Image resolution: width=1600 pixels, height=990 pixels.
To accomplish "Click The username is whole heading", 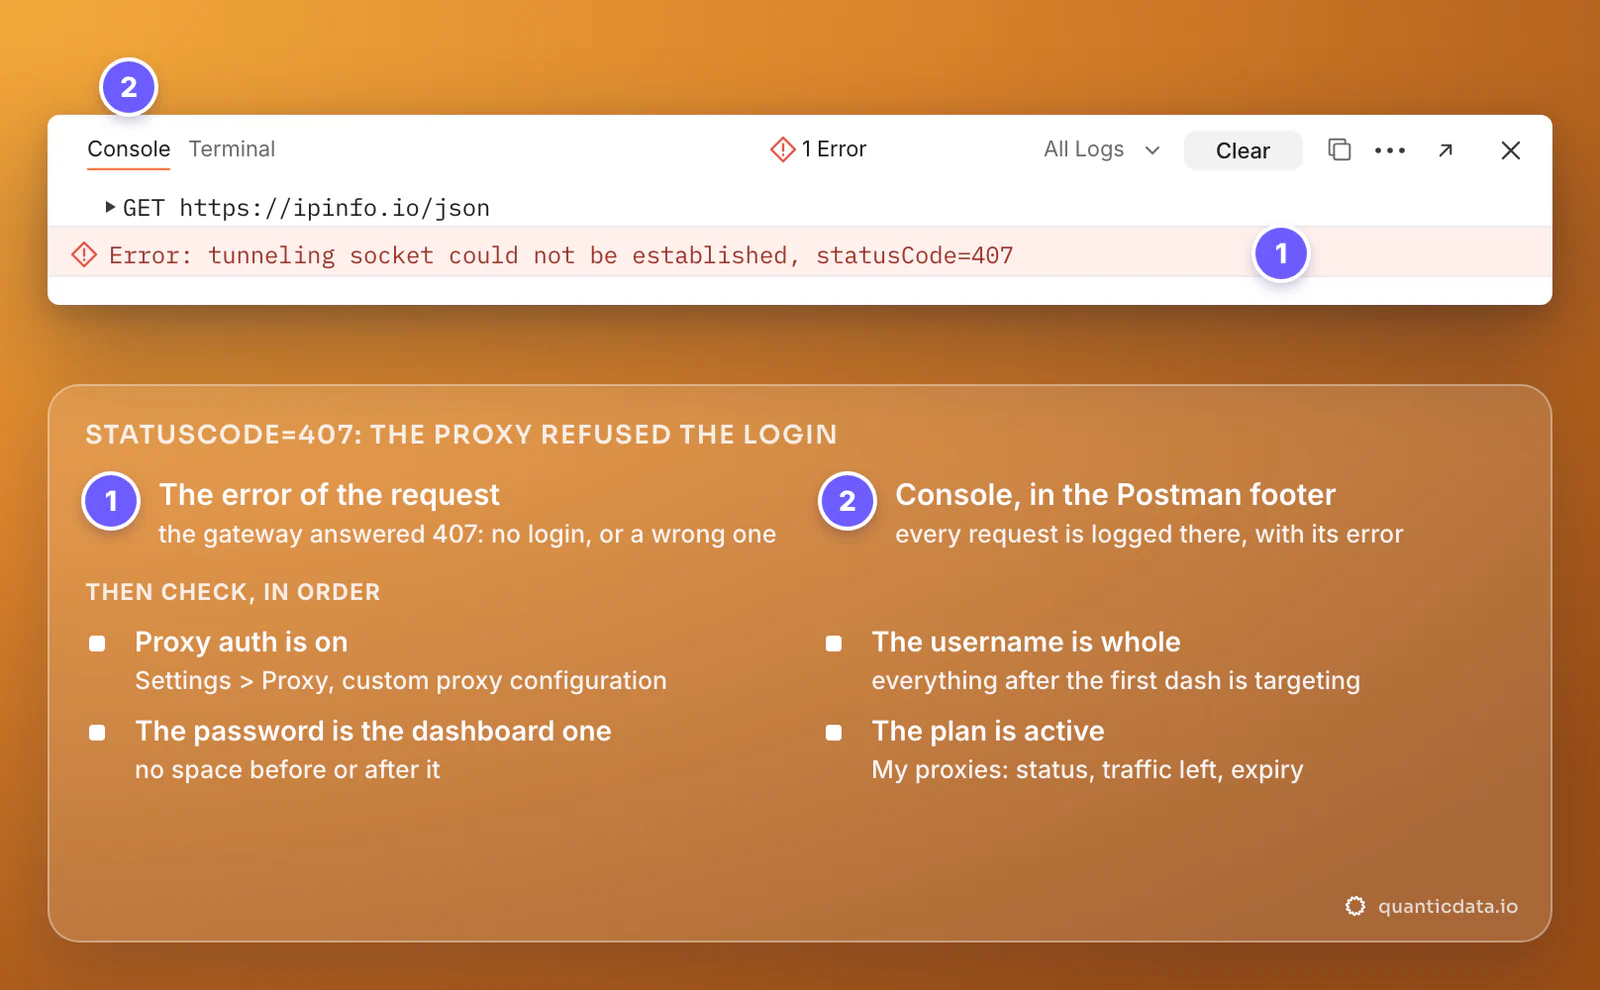I will click(x=1026, y=642).
